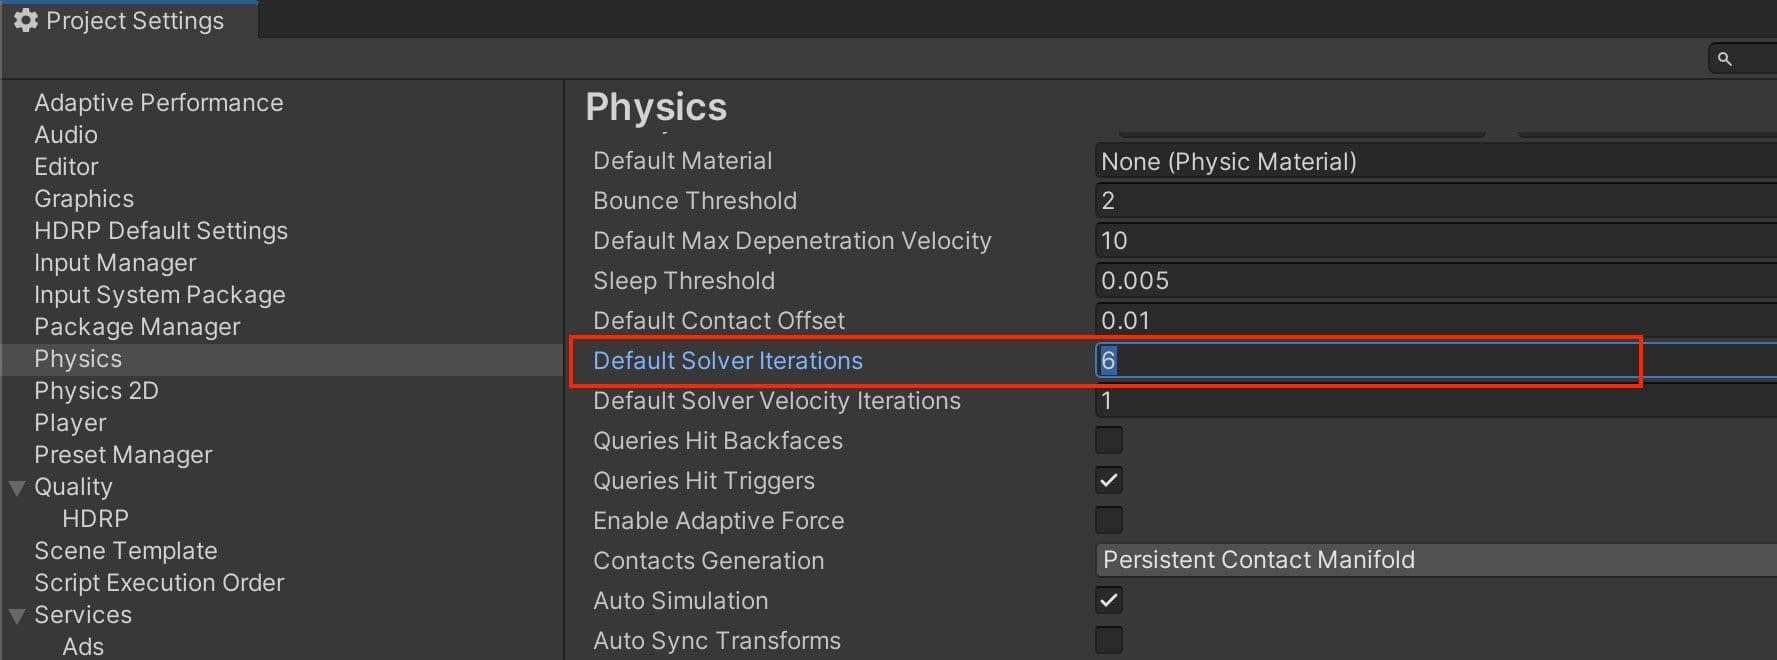Disable the Auto Simulation checkbox
The width and height of the screenshot is (1777, 660).
coord(1108,600)
